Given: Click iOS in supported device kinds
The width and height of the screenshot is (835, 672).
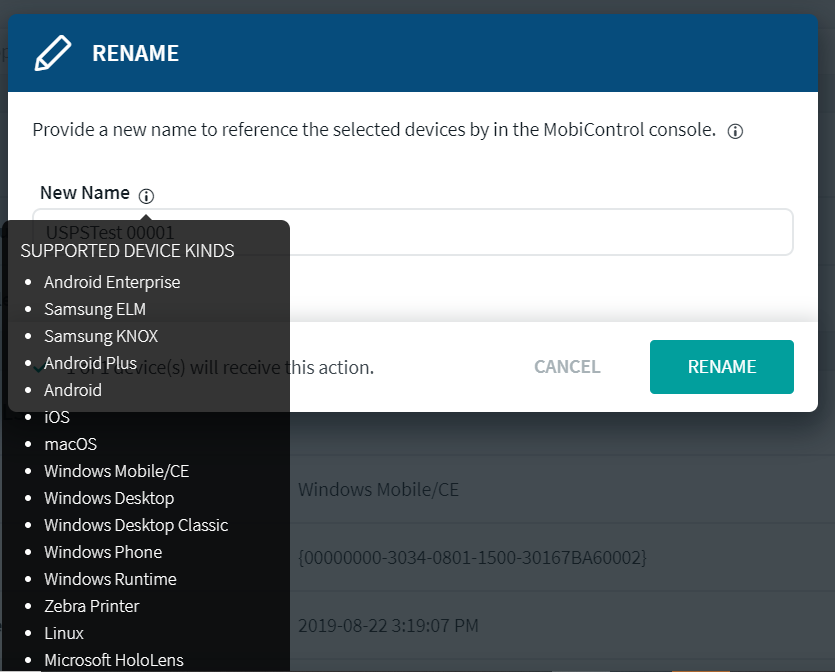Looking at the screenshot, I should point(57,417).
